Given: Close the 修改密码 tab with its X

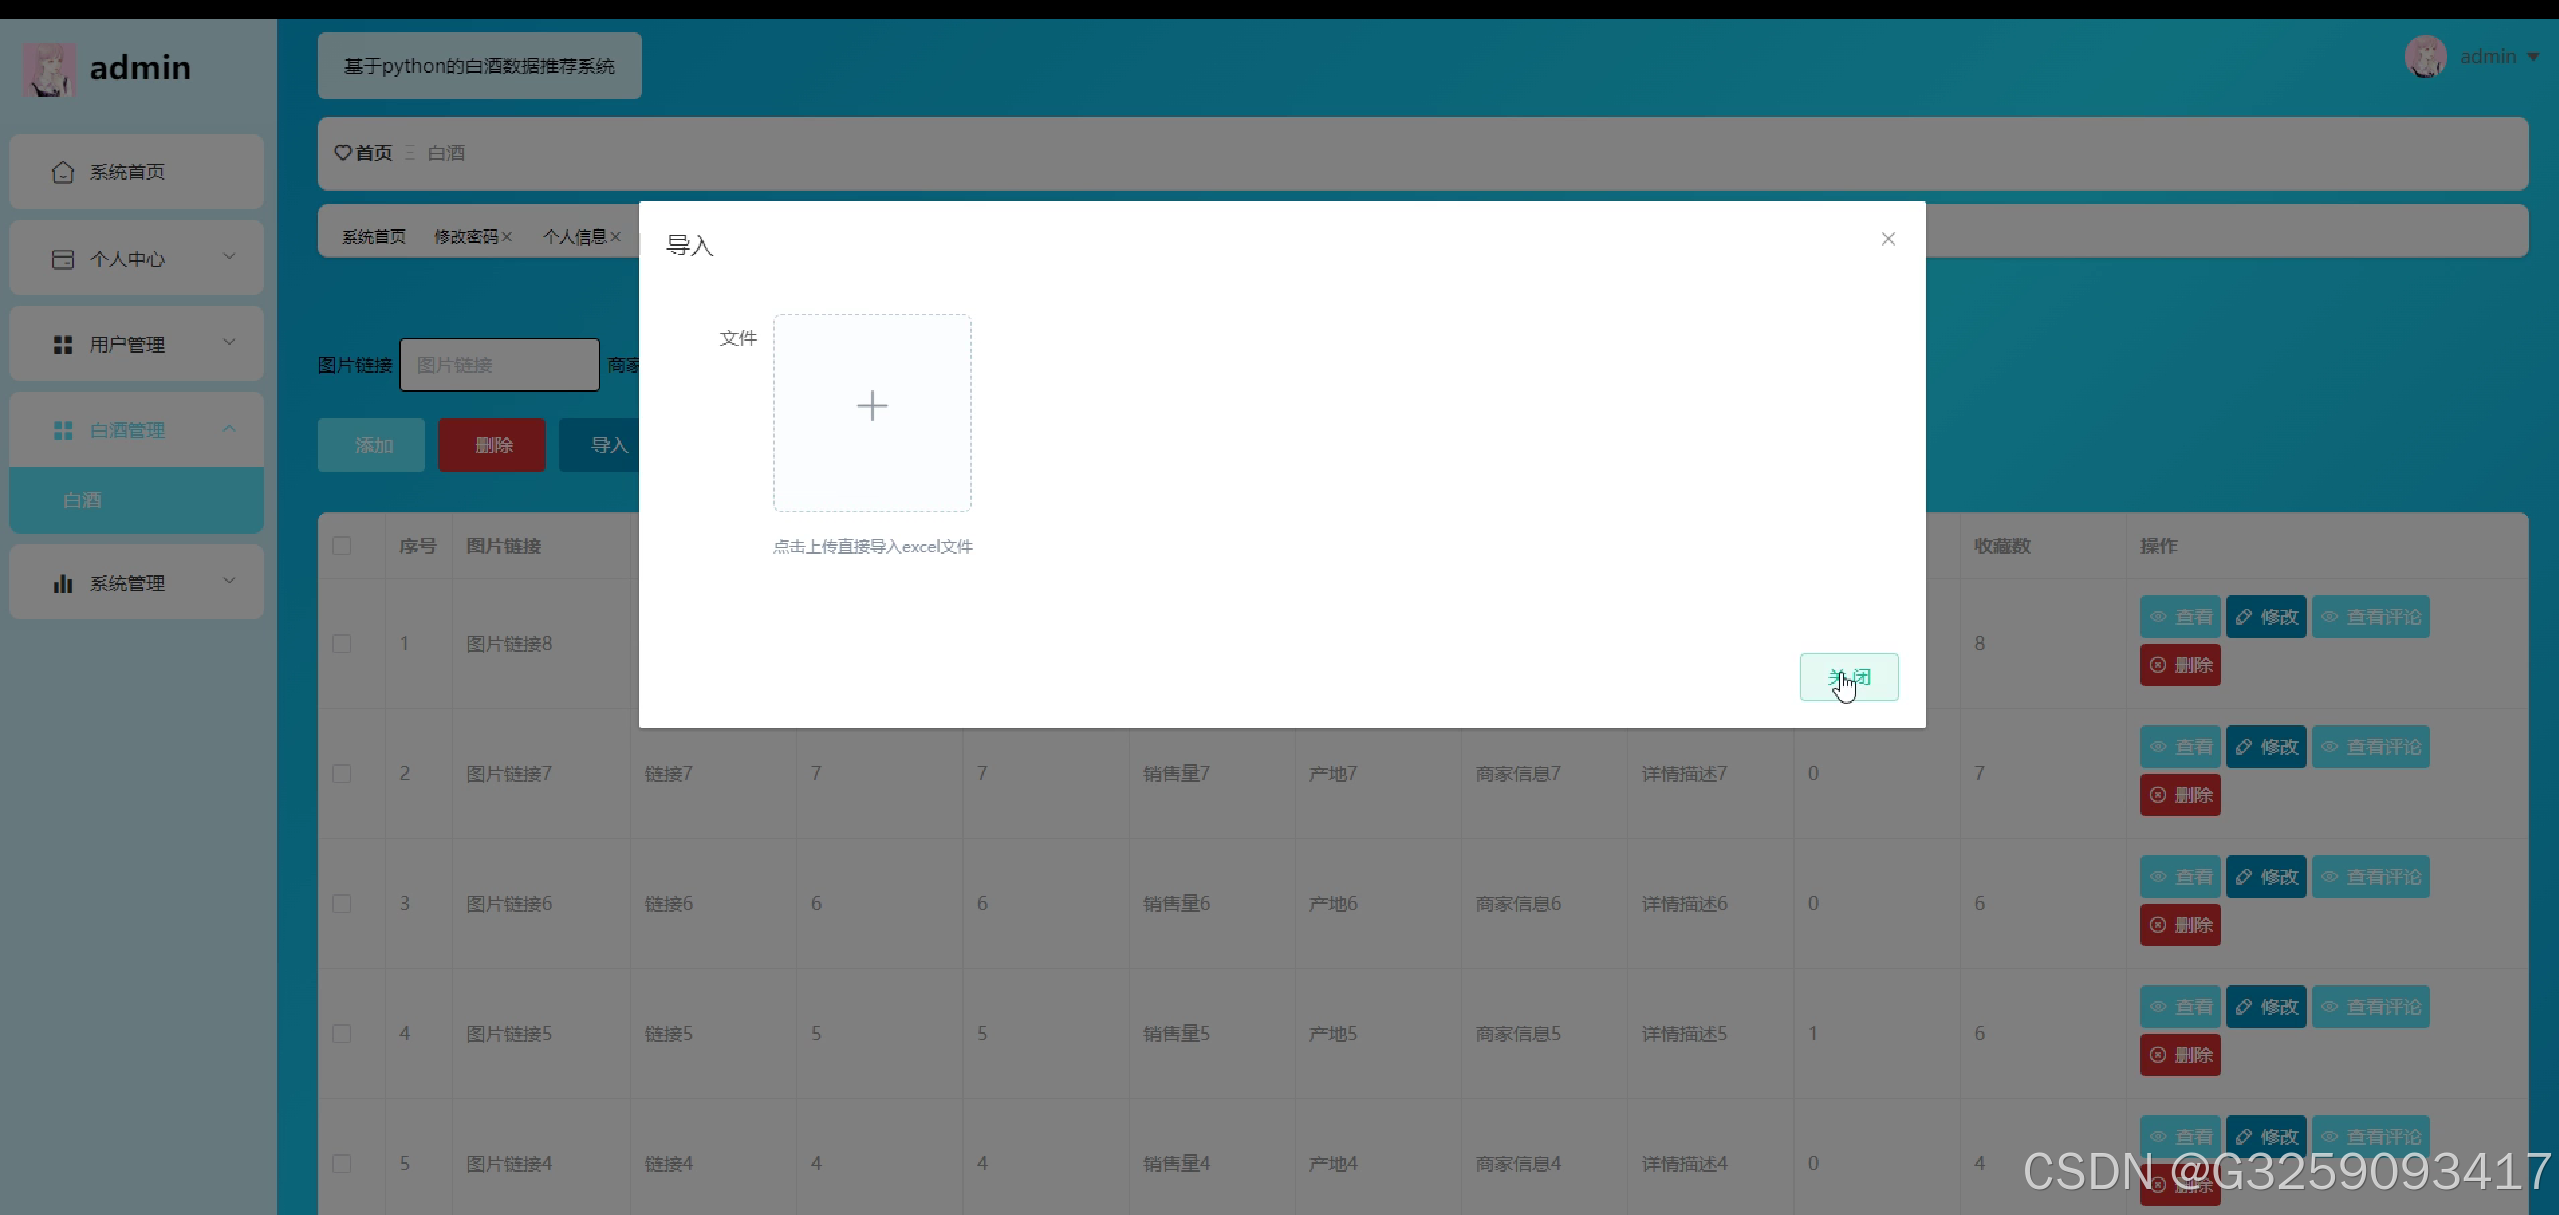Looking at the screenshot, I should click(507, 237).
